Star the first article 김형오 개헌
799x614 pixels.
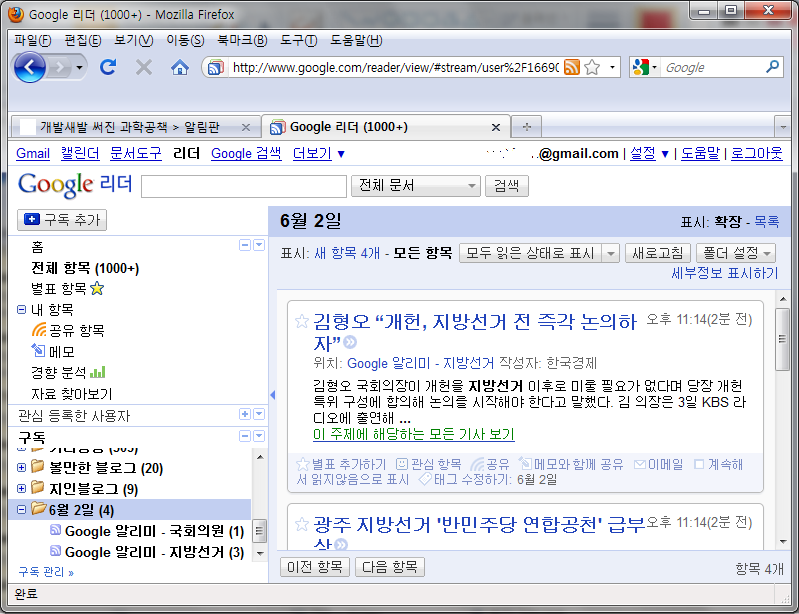[x=301, y=322]
